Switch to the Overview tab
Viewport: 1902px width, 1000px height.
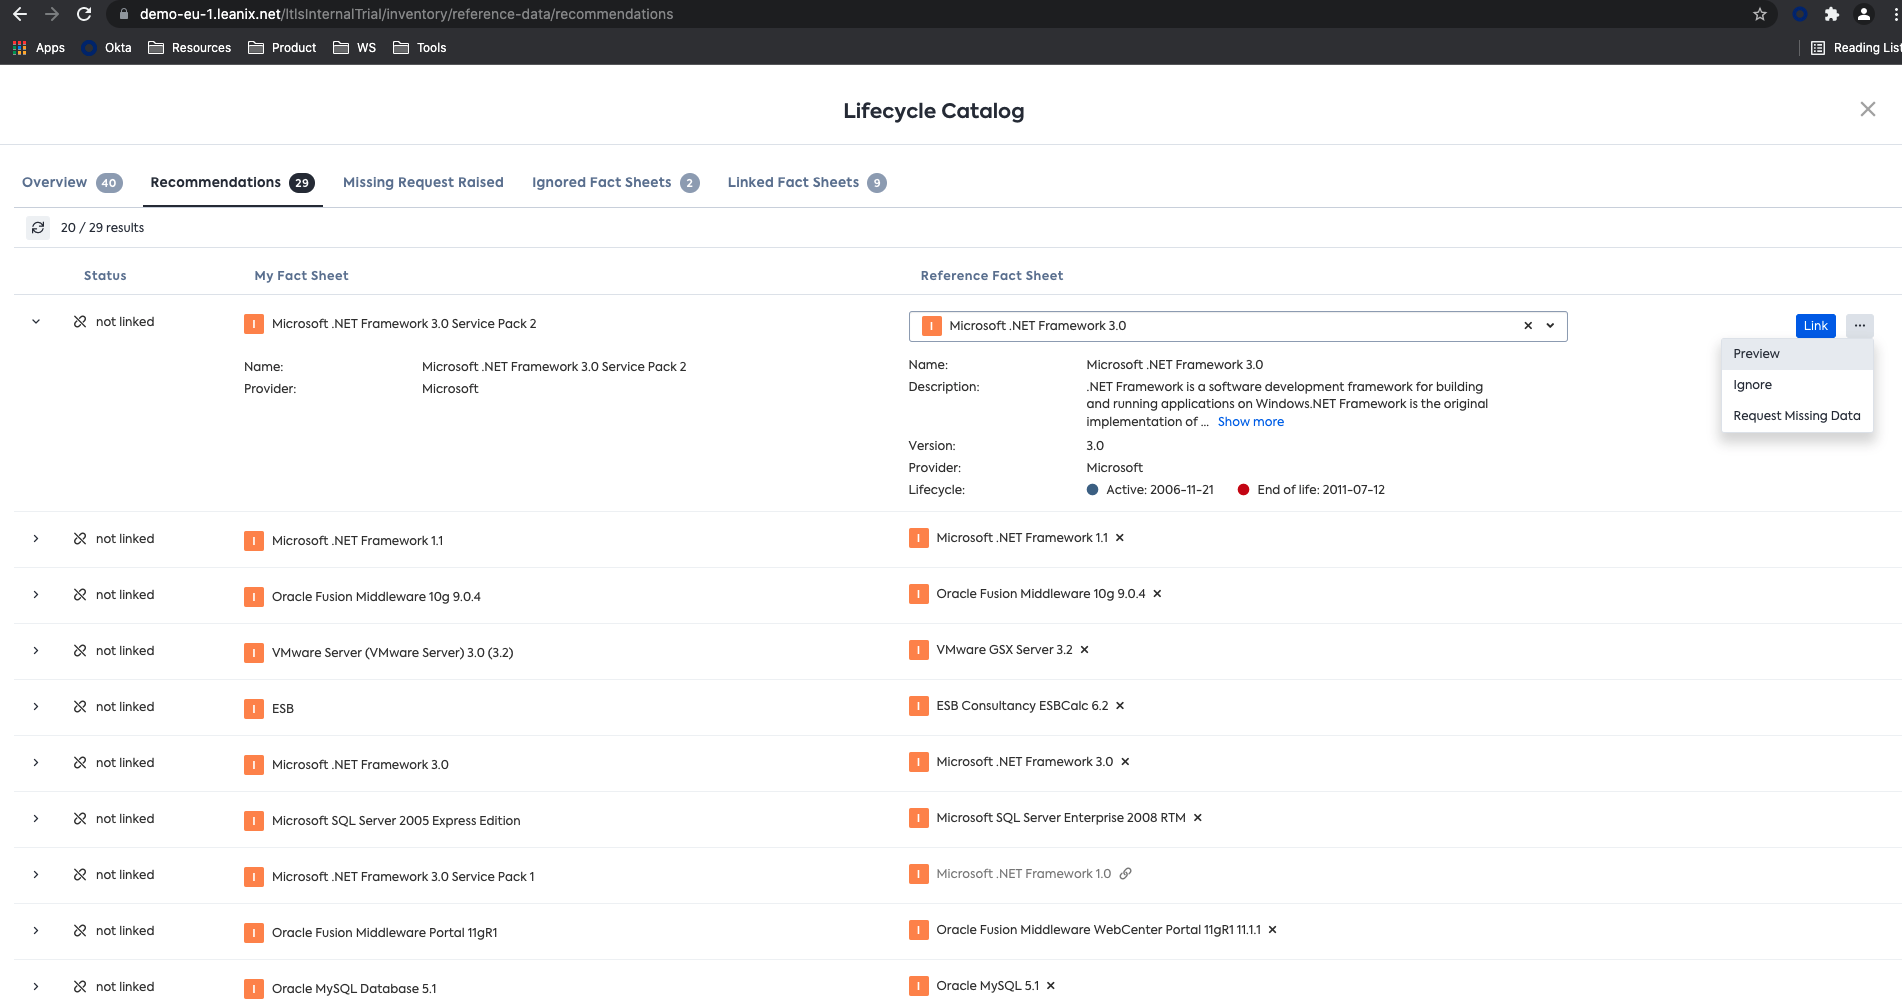72,182
